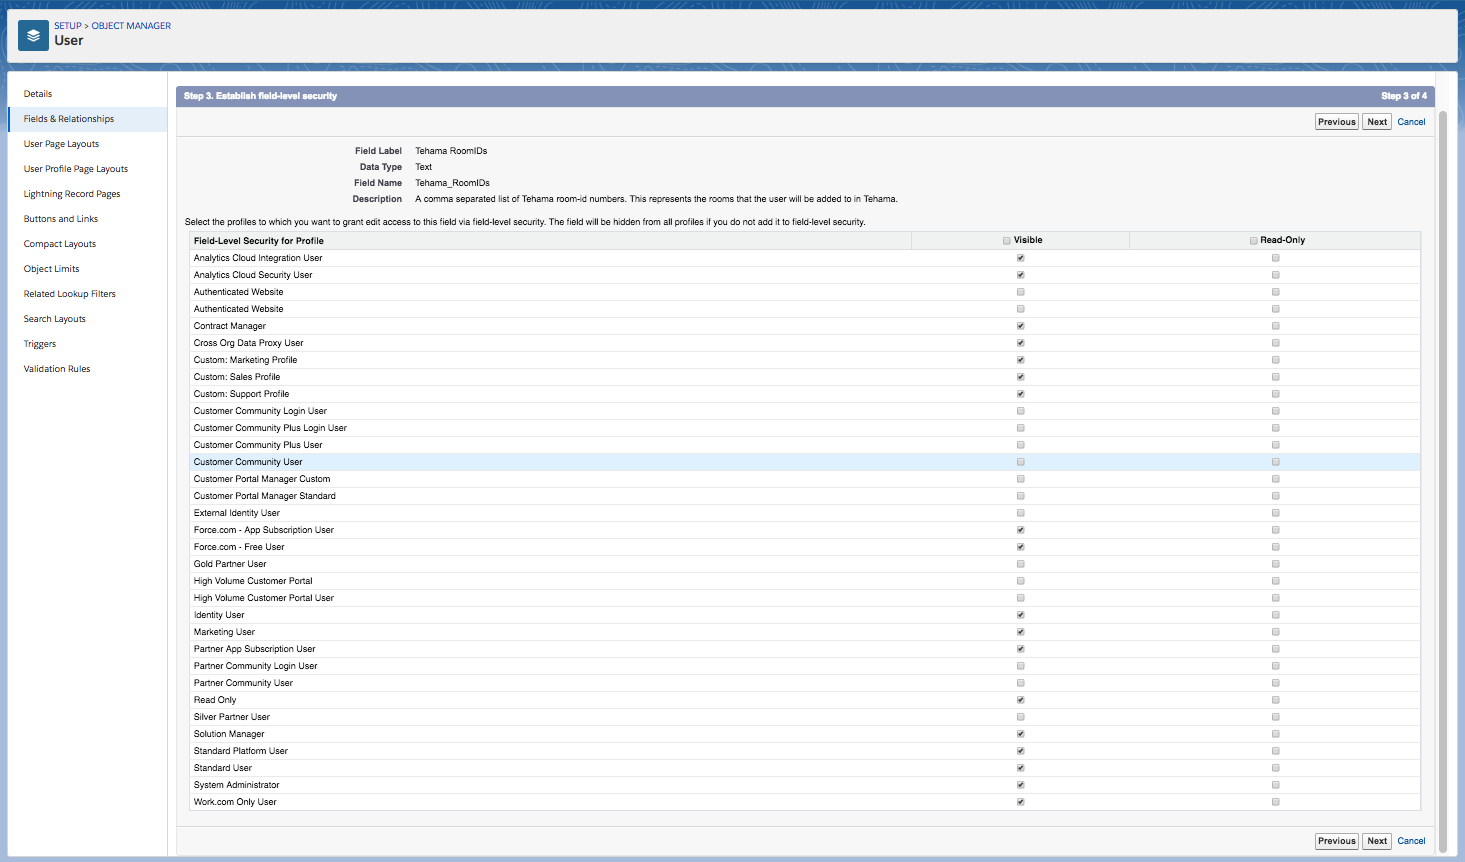Viewport: 1465px width, 862px height.
Task: Check Visible for Partner Community User
Action: (x=1021, y=683)
